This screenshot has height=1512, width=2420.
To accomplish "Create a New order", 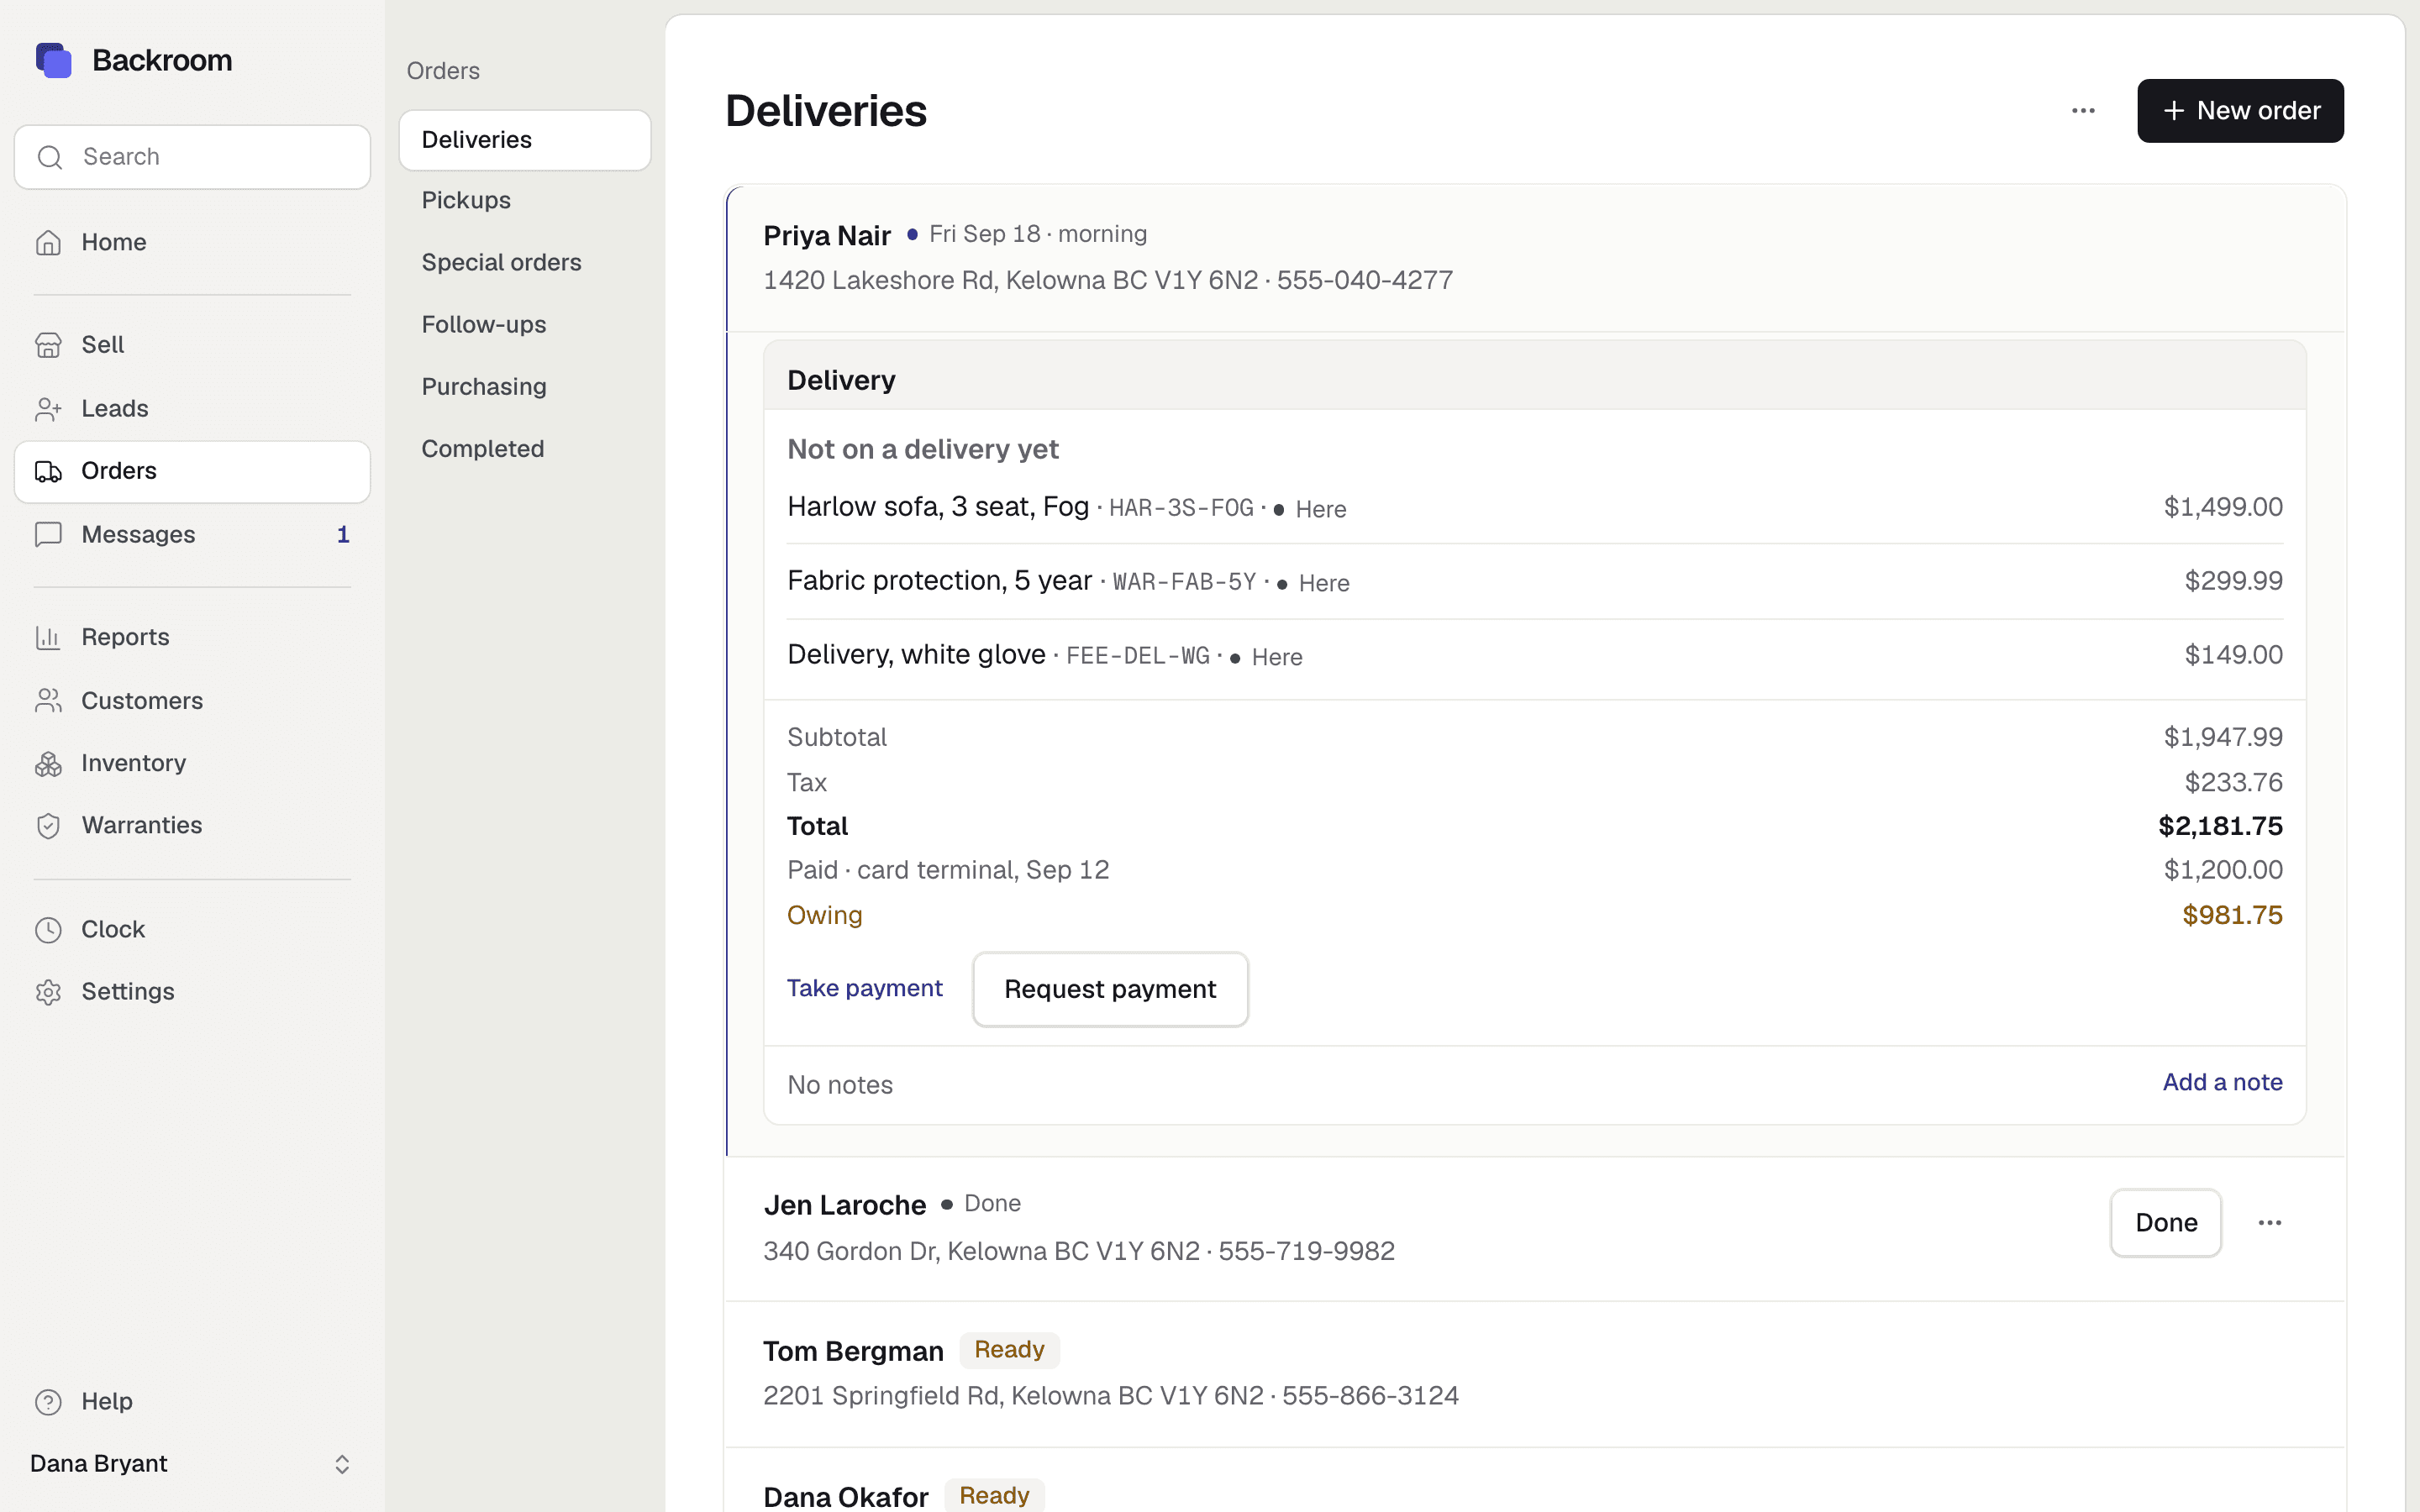I will [x=2240, y=111].
